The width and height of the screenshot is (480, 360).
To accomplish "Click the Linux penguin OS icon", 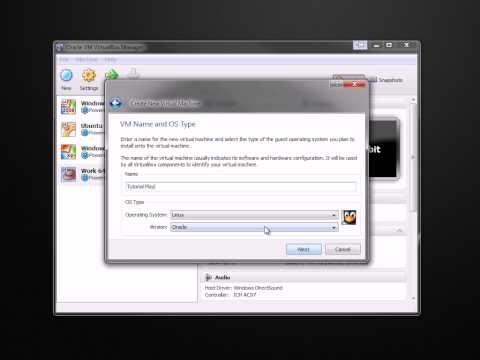I will point(349,217).
